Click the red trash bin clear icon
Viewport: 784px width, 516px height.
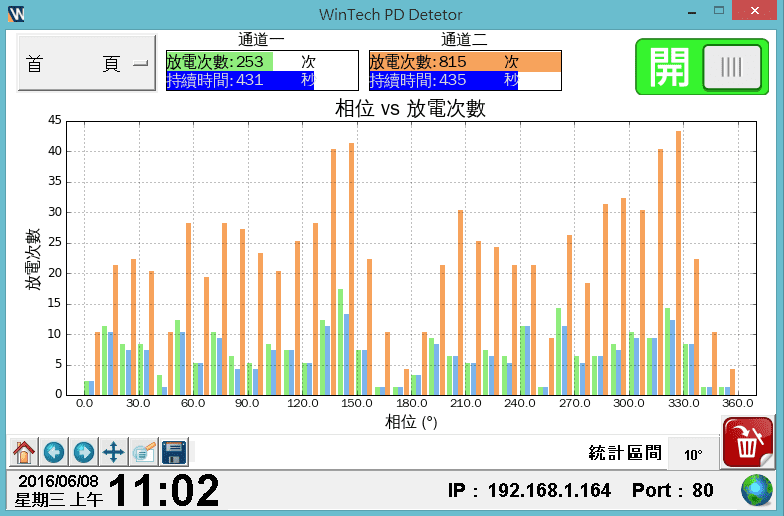click(x=745, y=440)
